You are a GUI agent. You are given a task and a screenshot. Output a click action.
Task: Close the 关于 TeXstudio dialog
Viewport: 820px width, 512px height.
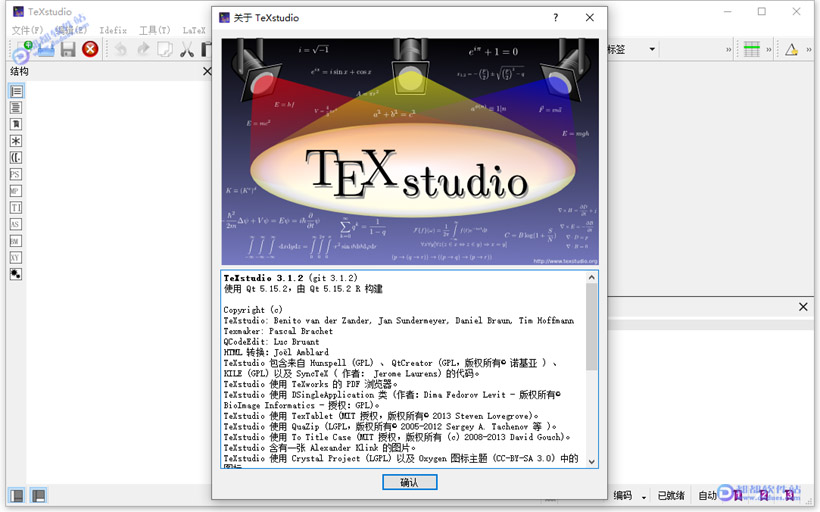pos(589,18)
